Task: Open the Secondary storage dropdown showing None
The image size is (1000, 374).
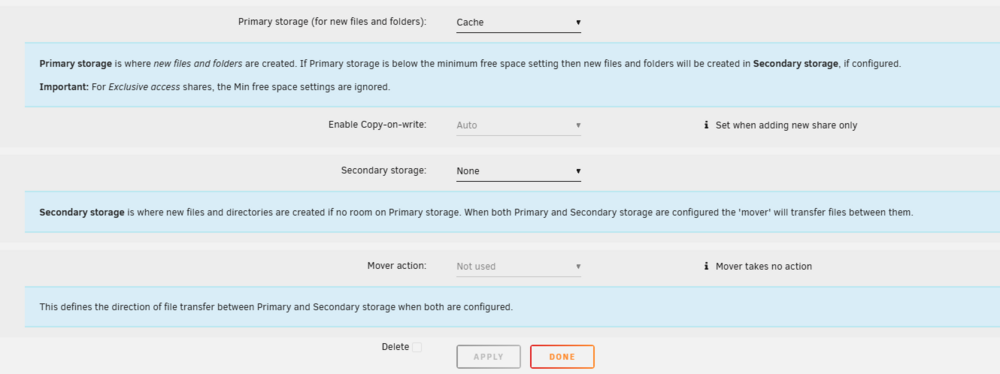Action: [518, 171]
